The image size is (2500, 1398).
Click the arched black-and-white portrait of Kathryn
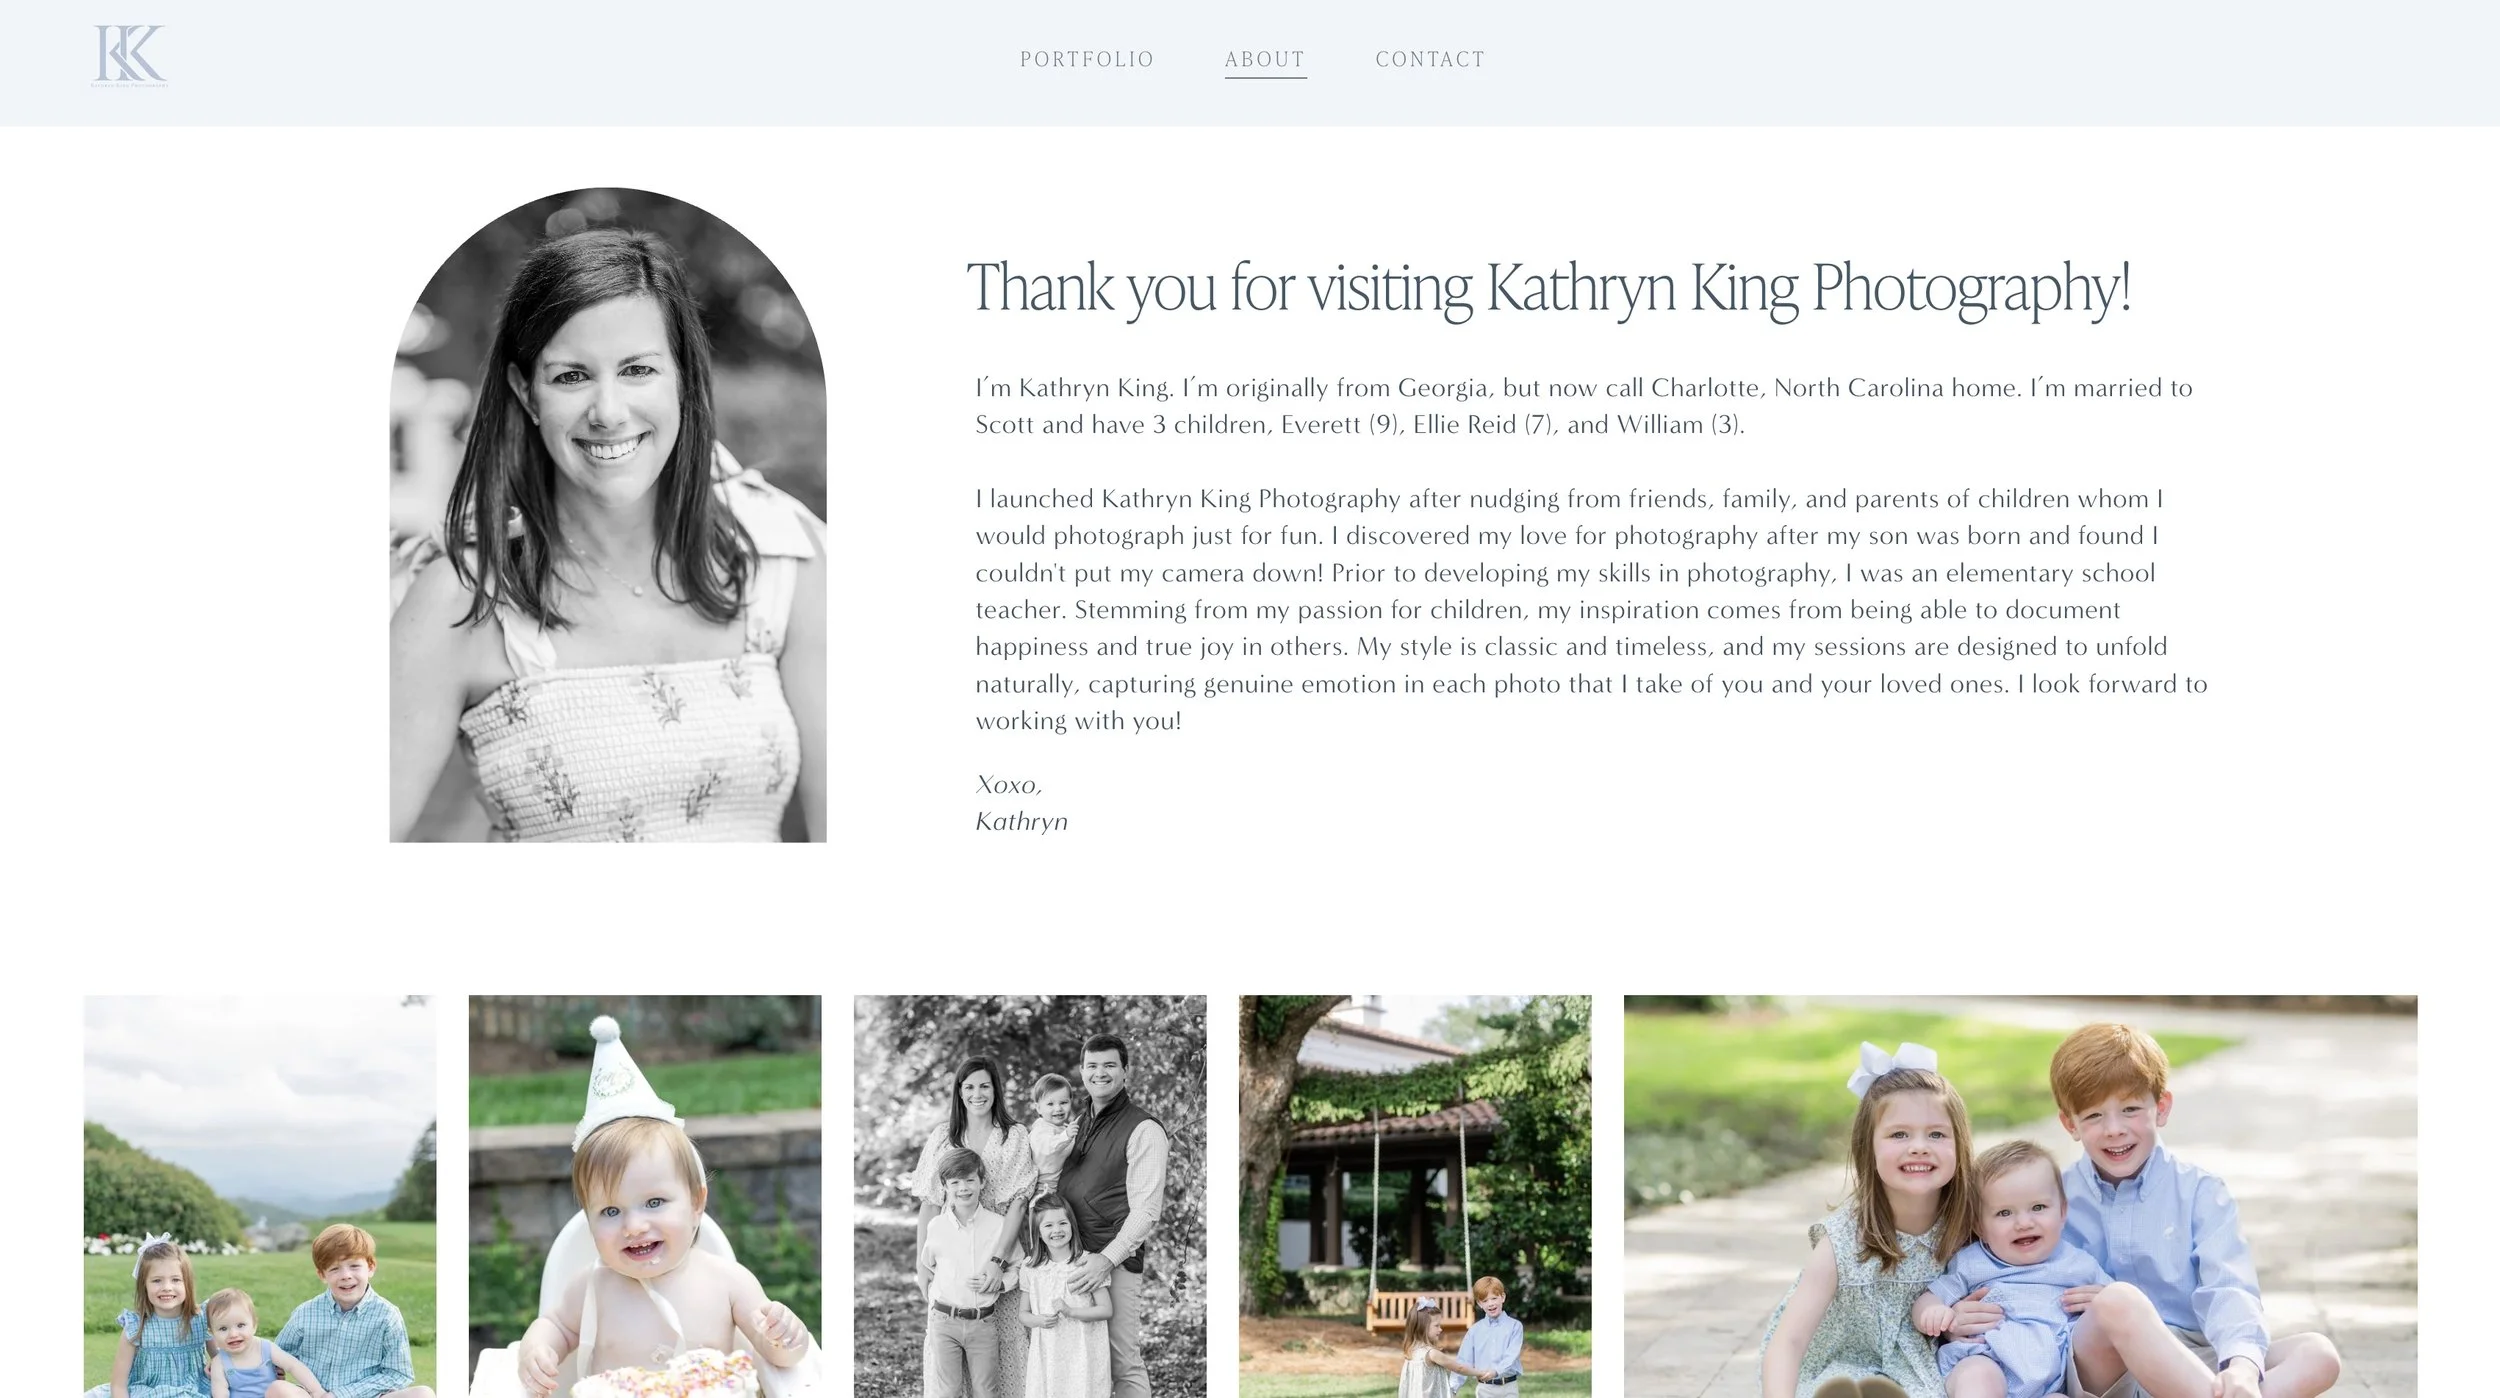pyautogui.click(x=608, y=515)
